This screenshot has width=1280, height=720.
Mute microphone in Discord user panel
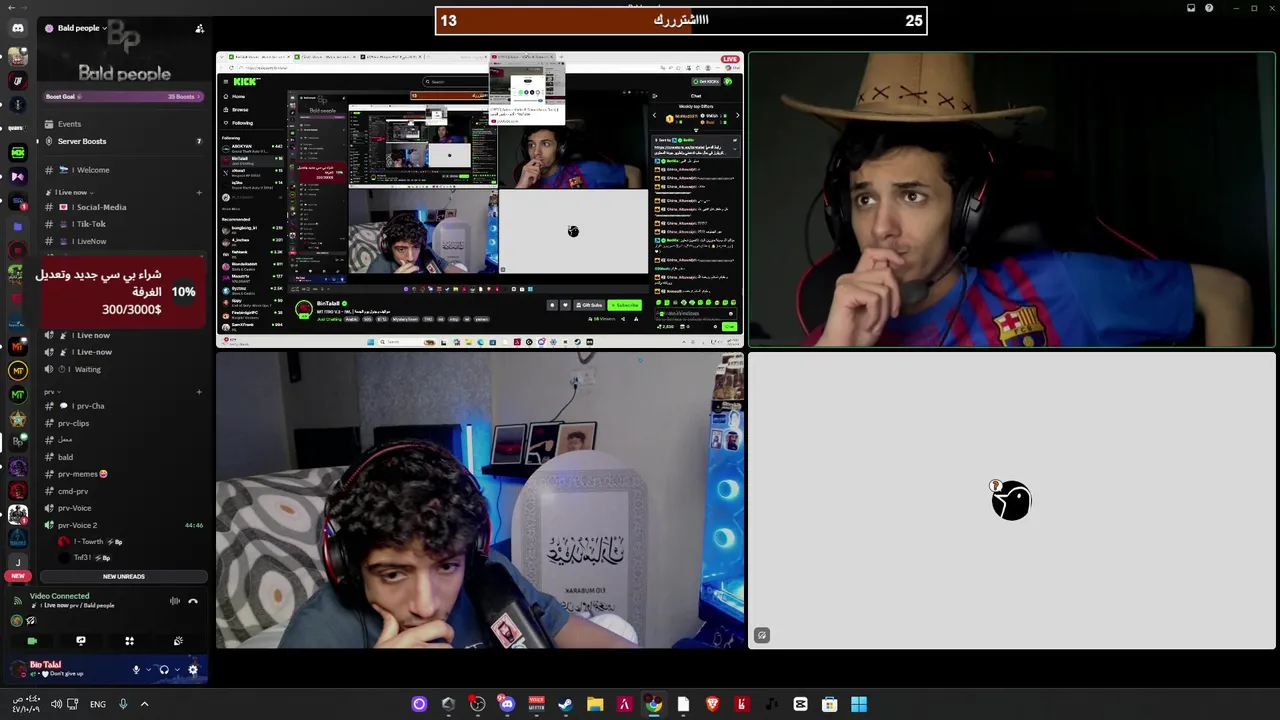click(136, 670)
